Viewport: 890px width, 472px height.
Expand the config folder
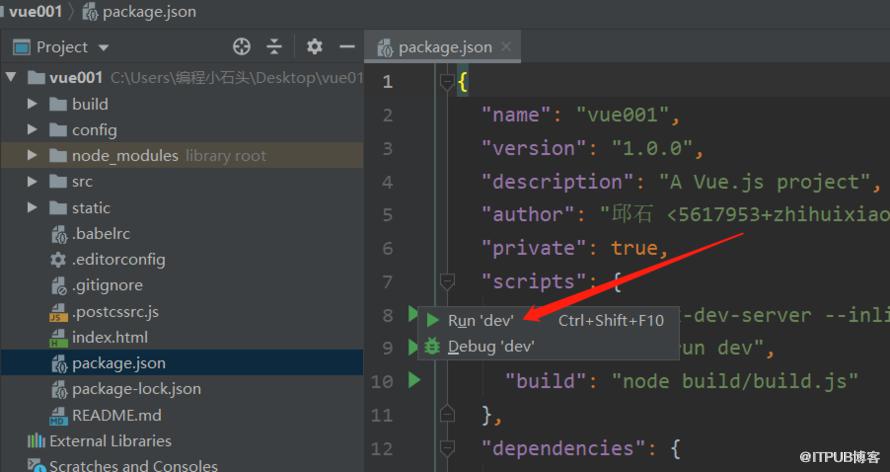32,130
